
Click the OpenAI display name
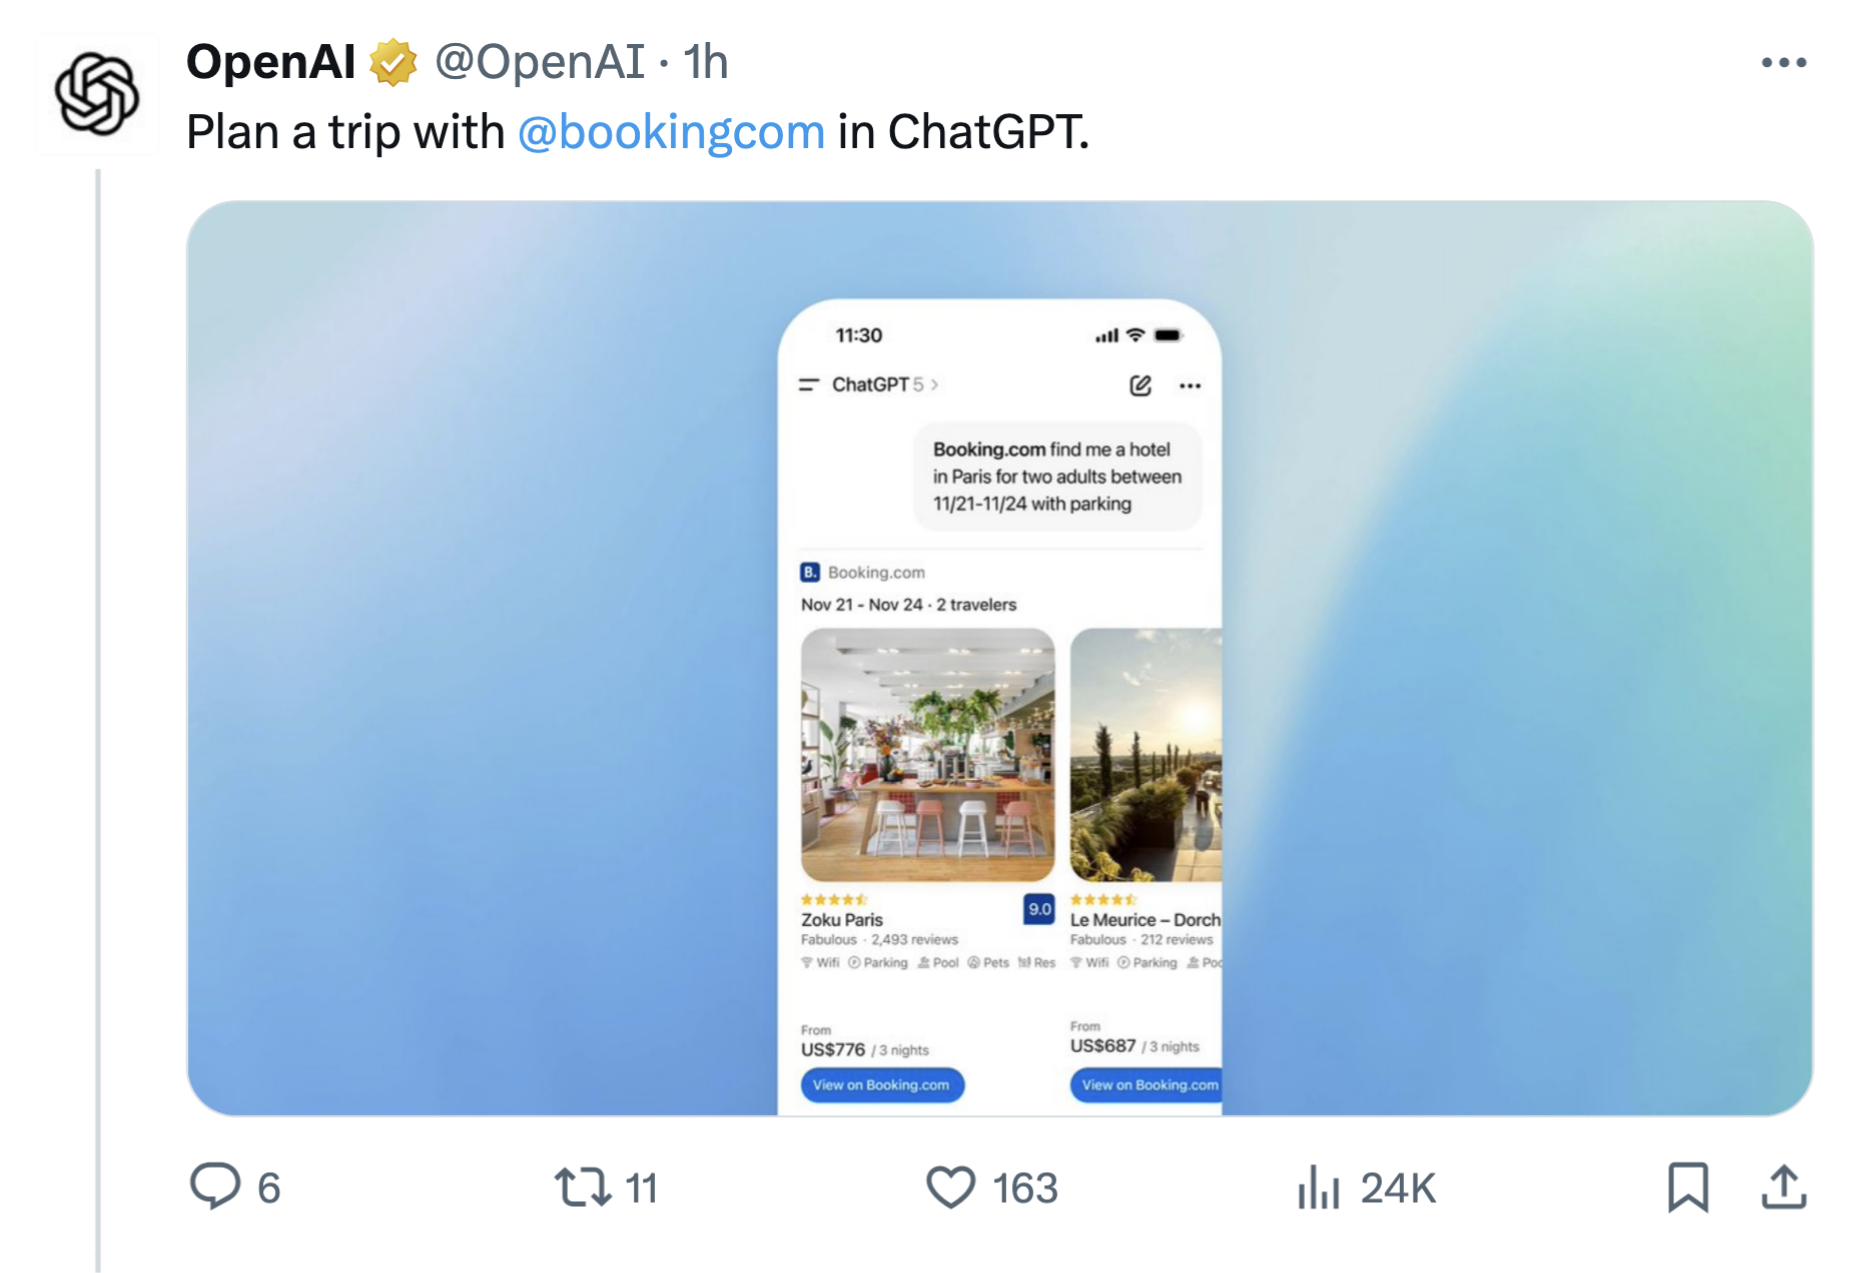tap(271, 62)
